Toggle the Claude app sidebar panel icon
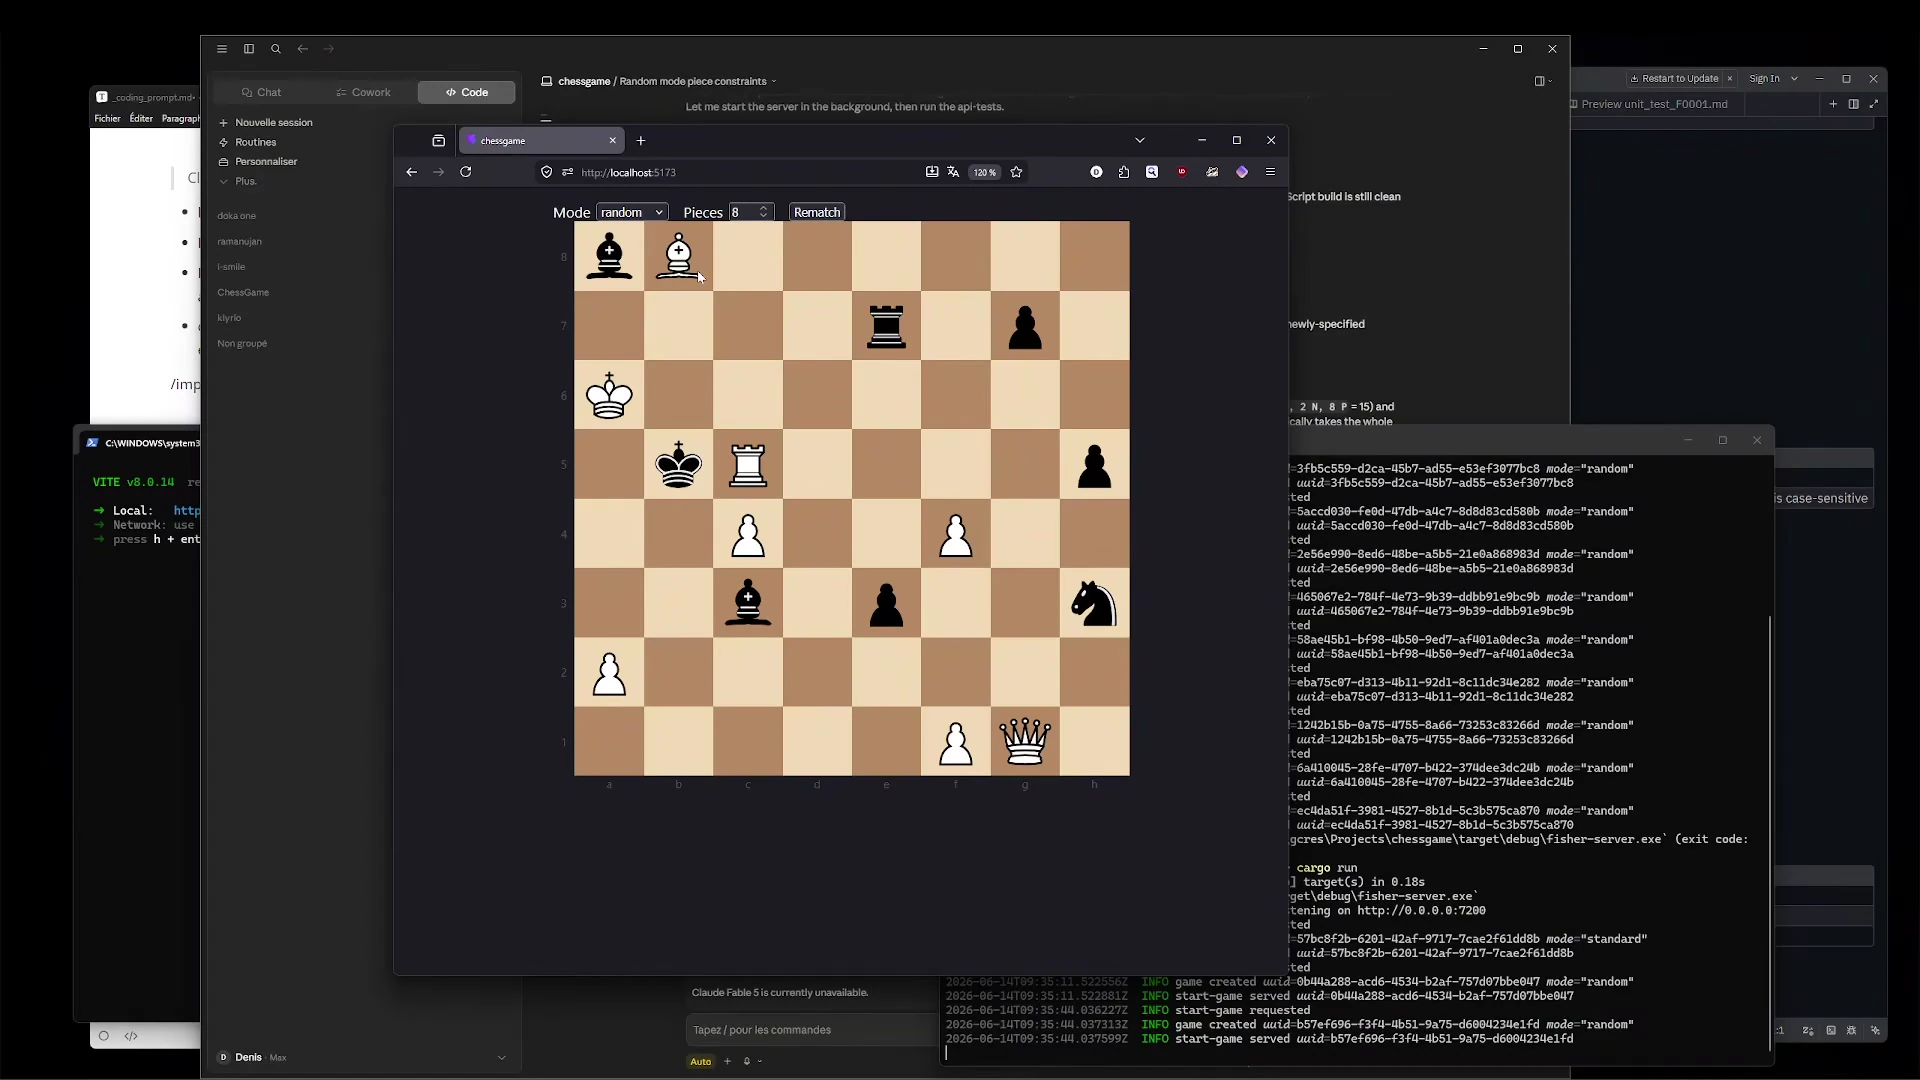Image resolution: width=1920 pixels, height=1080 pixels. point(249,49)
